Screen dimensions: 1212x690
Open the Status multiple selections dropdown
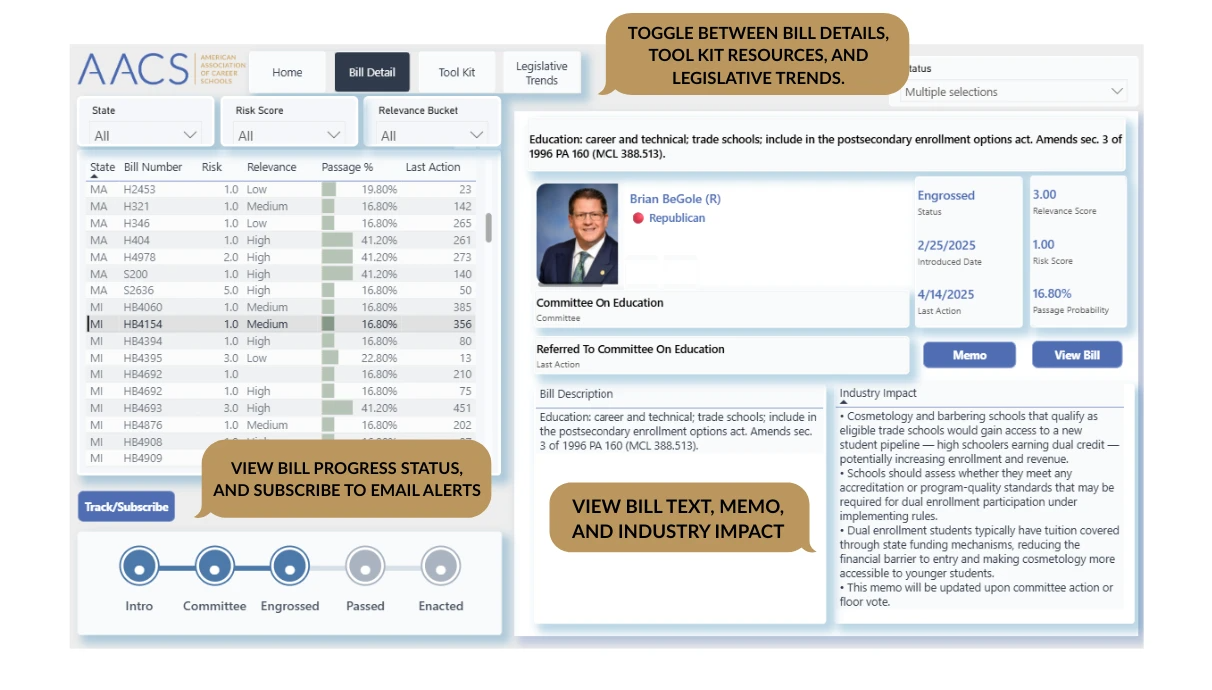coord(1014,92)
